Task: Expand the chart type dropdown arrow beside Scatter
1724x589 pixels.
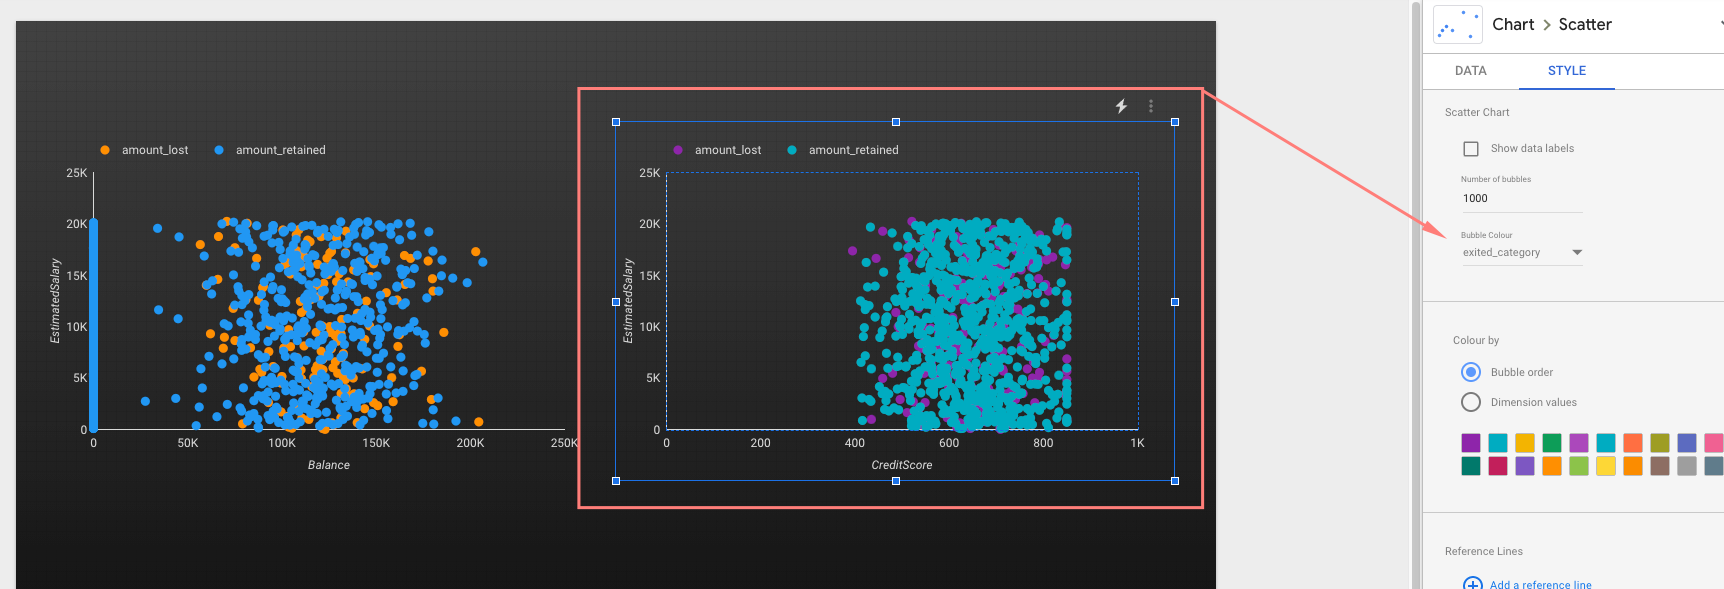Action: coord(1720,24)
